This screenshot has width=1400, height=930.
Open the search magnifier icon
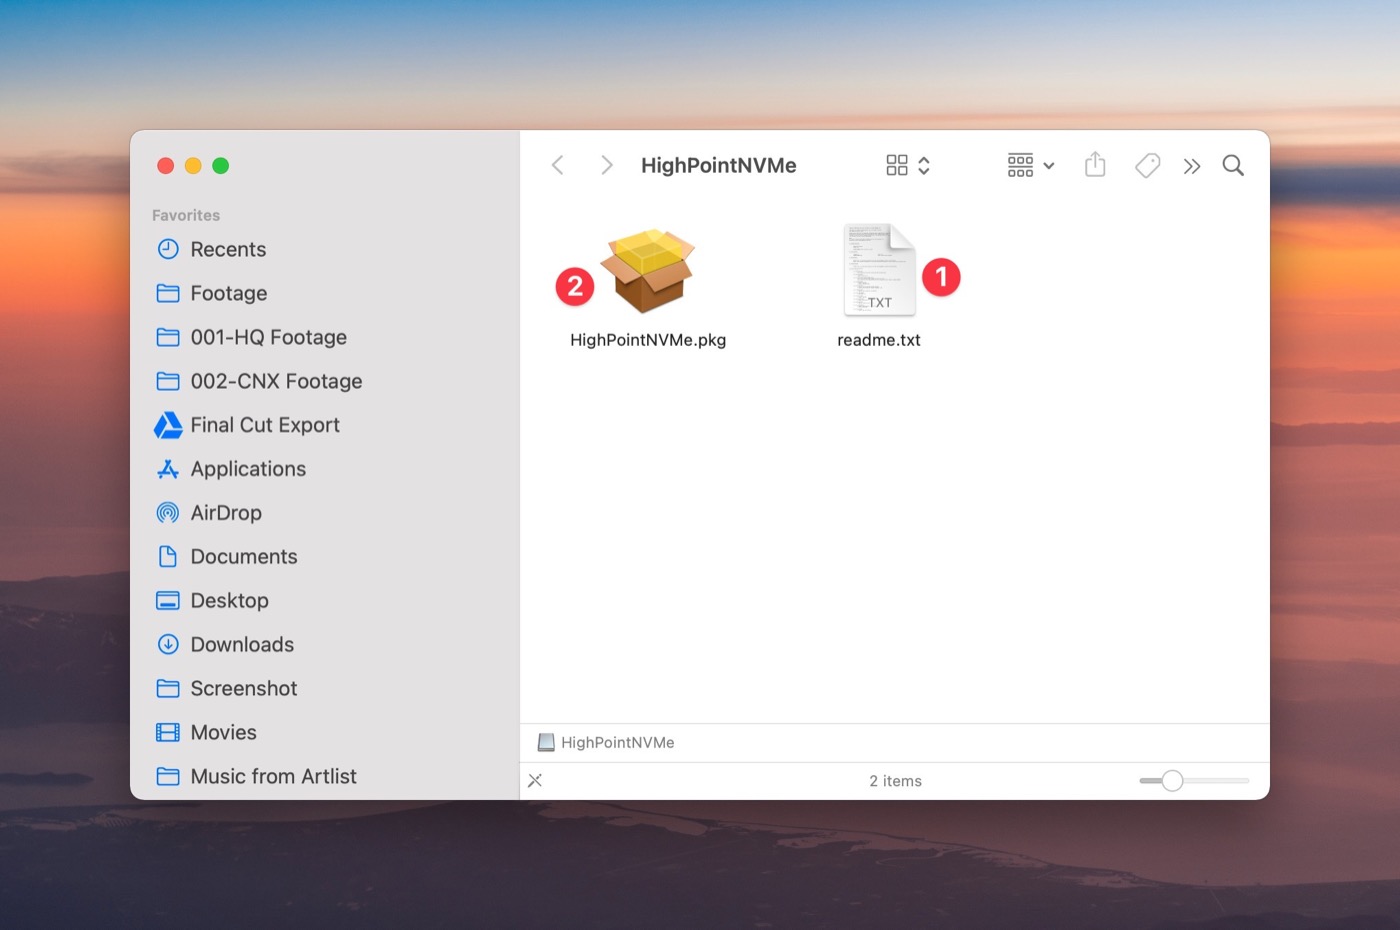pos(1233,165)
